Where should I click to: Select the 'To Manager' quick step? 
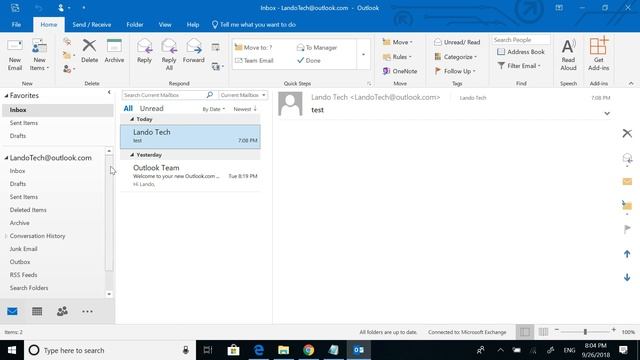tap(317, 47)
